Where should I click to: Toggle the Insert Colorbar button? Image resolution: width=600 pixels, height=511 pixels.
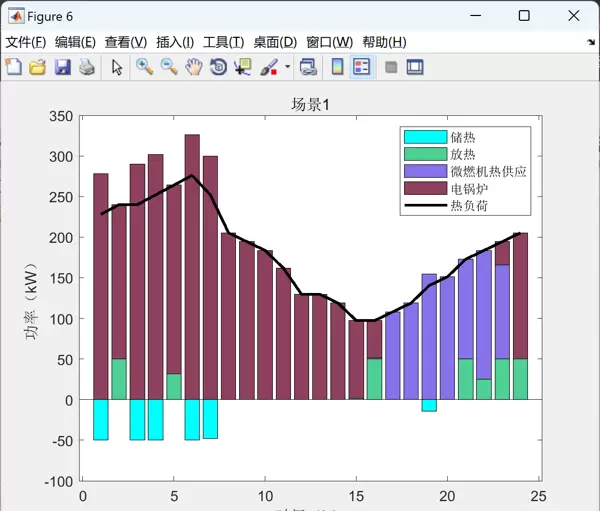[x=337, y=67]
